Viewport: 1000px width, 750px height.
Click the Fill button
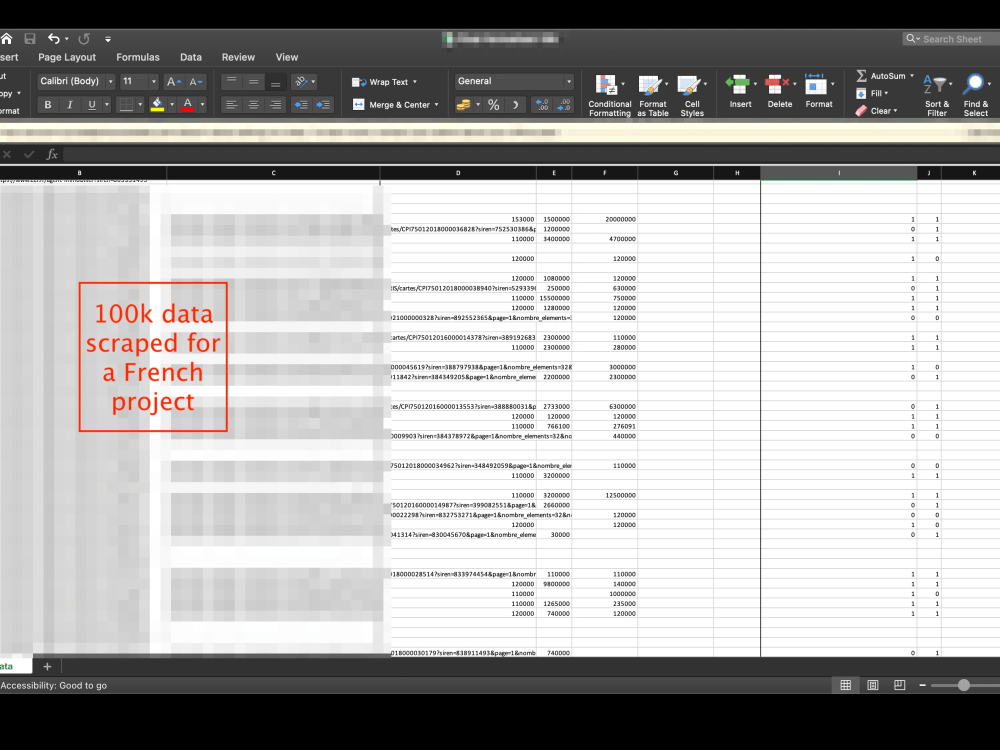coord(872,93)
